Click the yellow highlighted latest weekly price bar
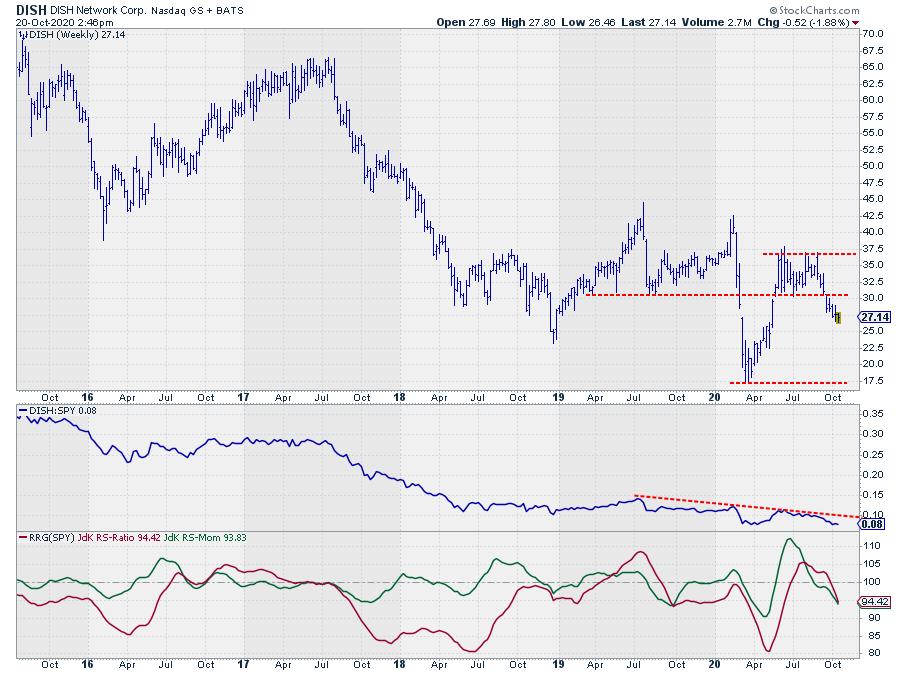This screenshot has width=900, height=673. tap(838, 318)
